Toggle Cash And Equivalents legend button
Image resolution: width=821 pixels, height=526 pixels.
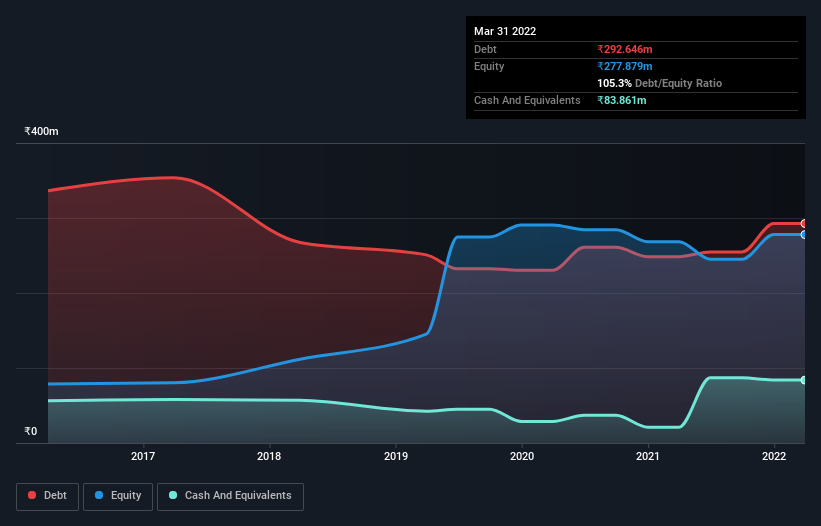[x=230, y=496]
